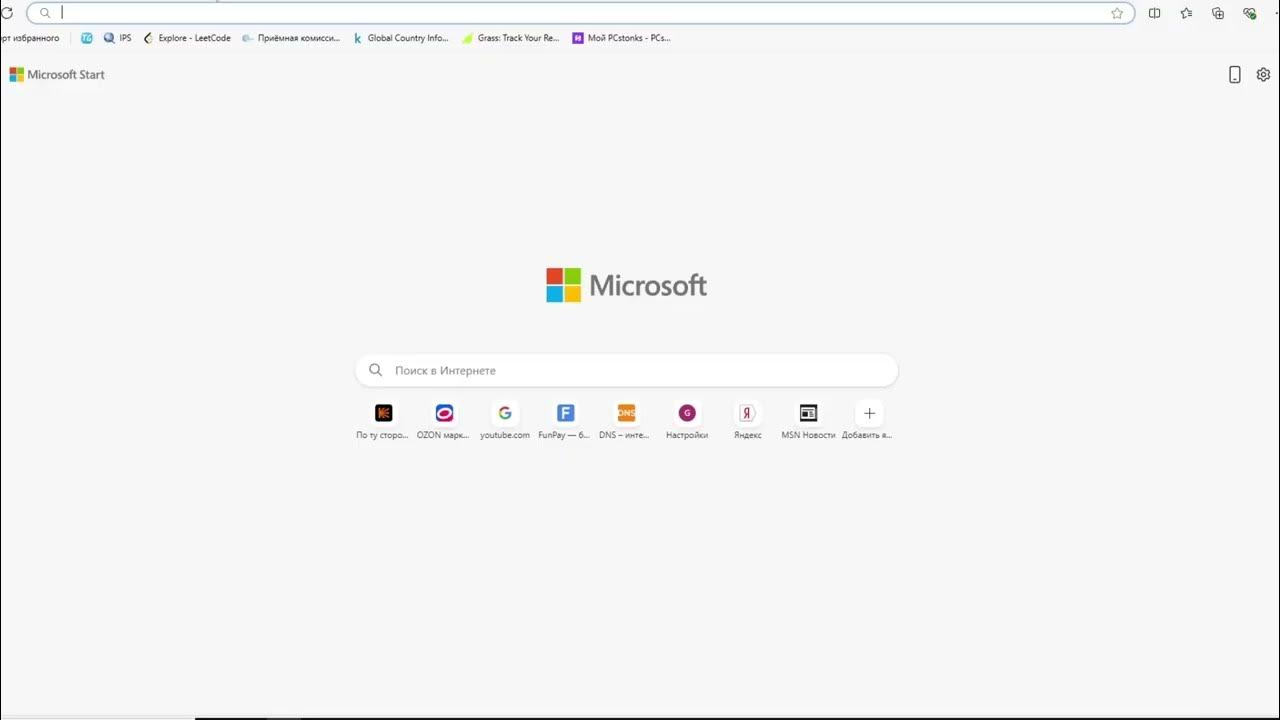Open the IPS bookmark
1280x720 pixels.
[x=117, y=38]
